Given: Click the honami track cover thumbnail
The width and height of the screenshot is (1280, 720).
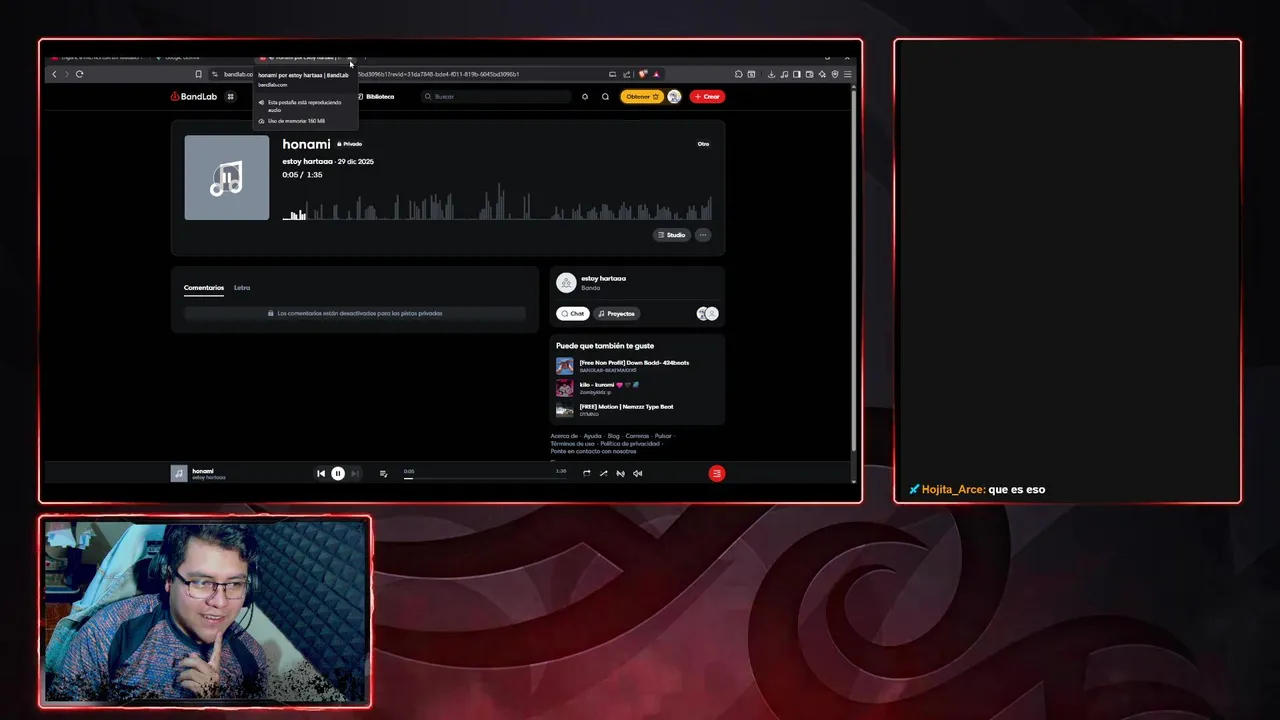Looking at the screenshot, I should 227,178.
